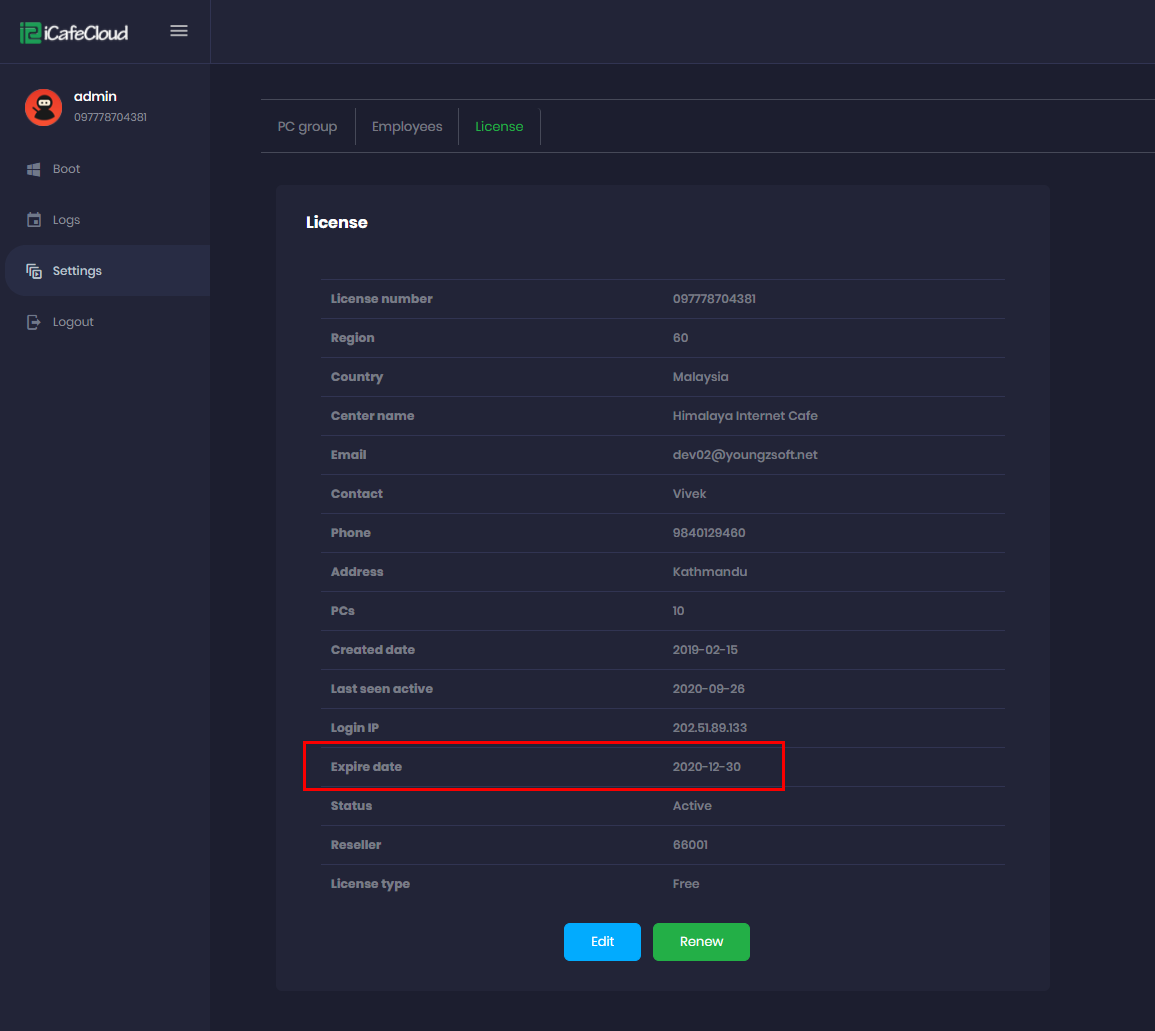This screenshot has height=1031, width=1155.
Task: Click the Settings gear sidebar icon
Action: (35, 270)
